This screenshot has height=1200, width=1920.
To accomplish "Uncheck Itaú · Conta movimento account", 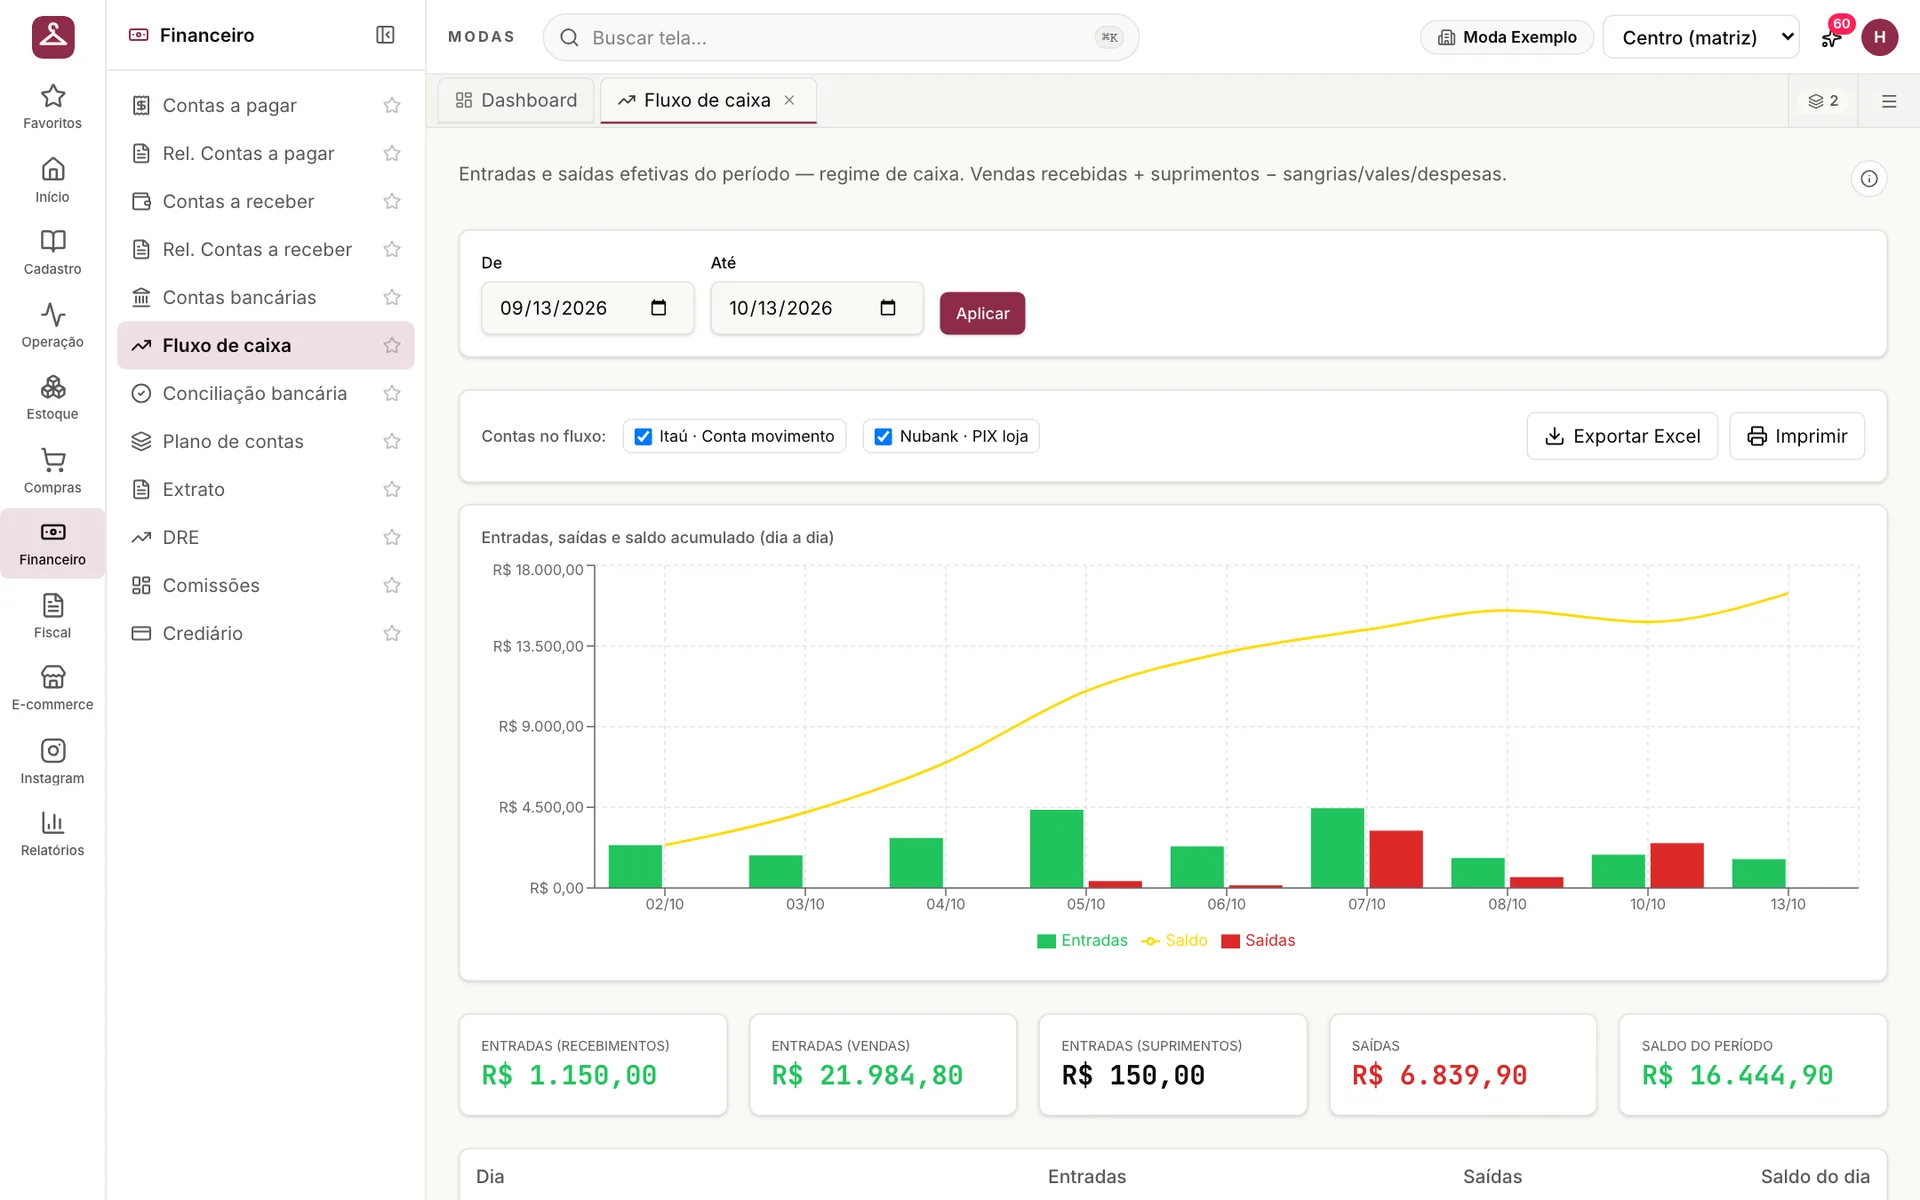I will [x=643, y=437].
